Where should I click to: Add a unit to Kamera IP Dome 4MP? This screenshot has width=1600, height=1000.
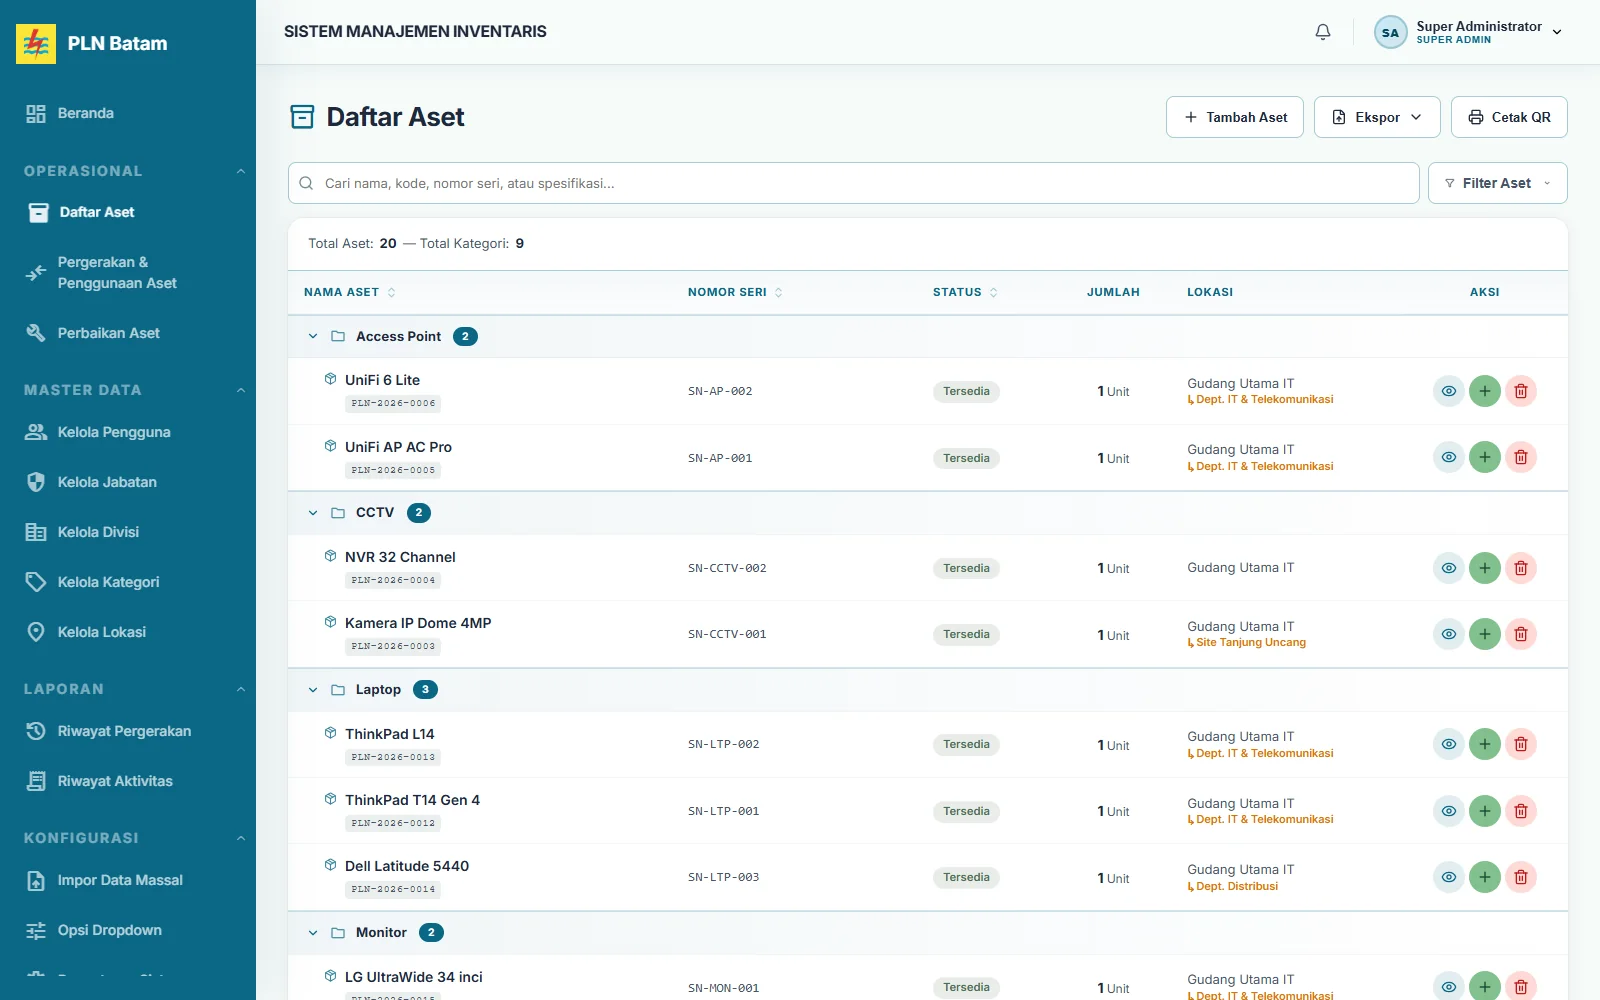coord(1485,634)
